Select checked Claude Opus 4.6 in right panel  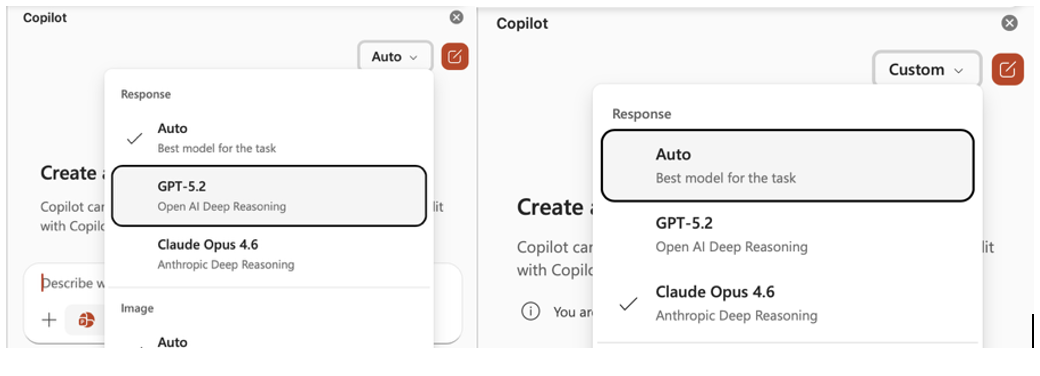click(787, 303)
